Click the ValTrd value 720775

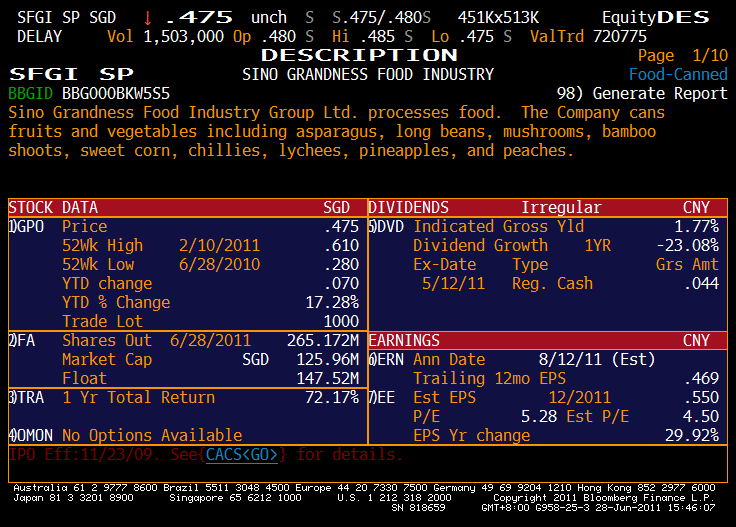(x=620, y=37)
